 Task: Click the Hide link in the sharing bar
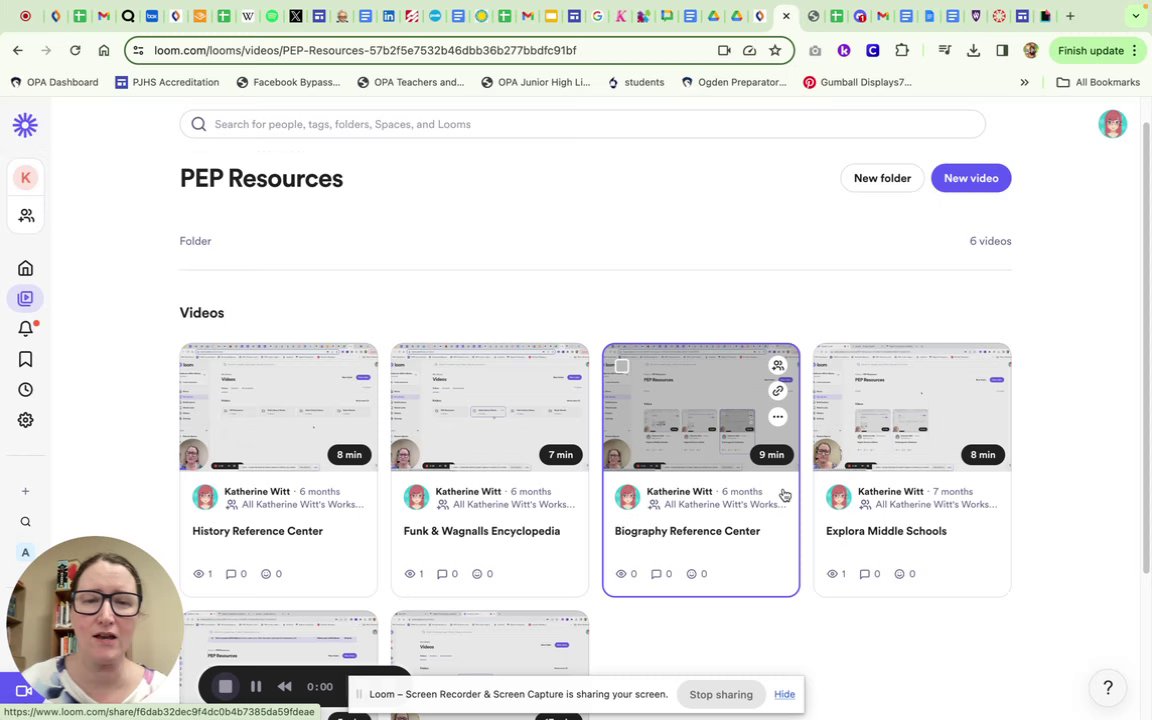784,694
